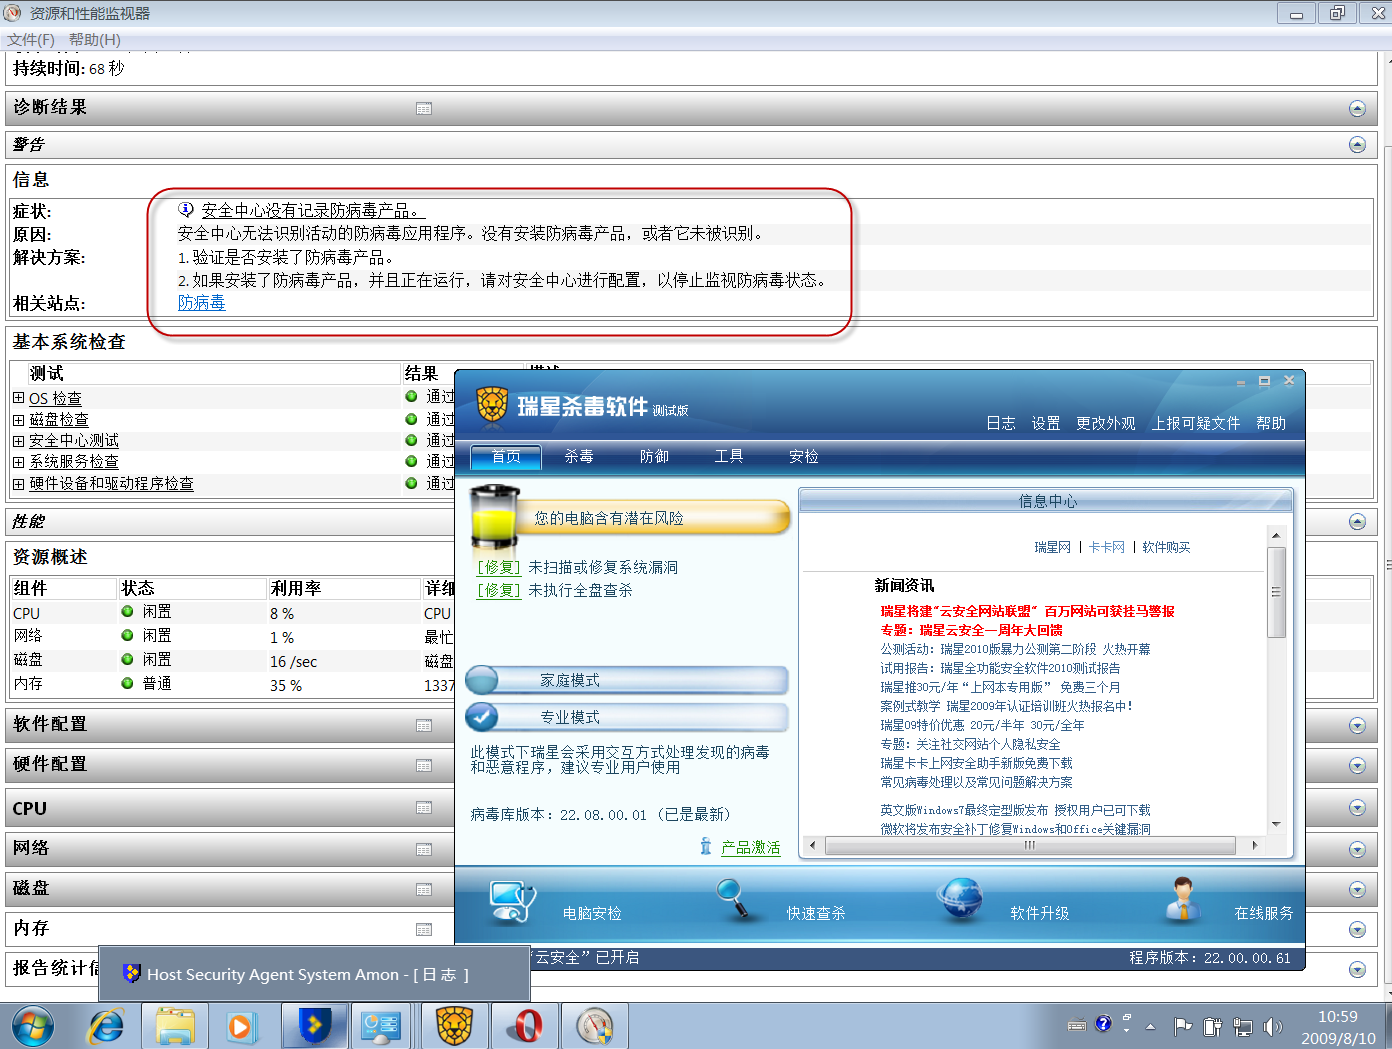The image size is (1392, 1049).
Task: Expand the 硬件配置 section chevron
Action: tap(1357, 766)
